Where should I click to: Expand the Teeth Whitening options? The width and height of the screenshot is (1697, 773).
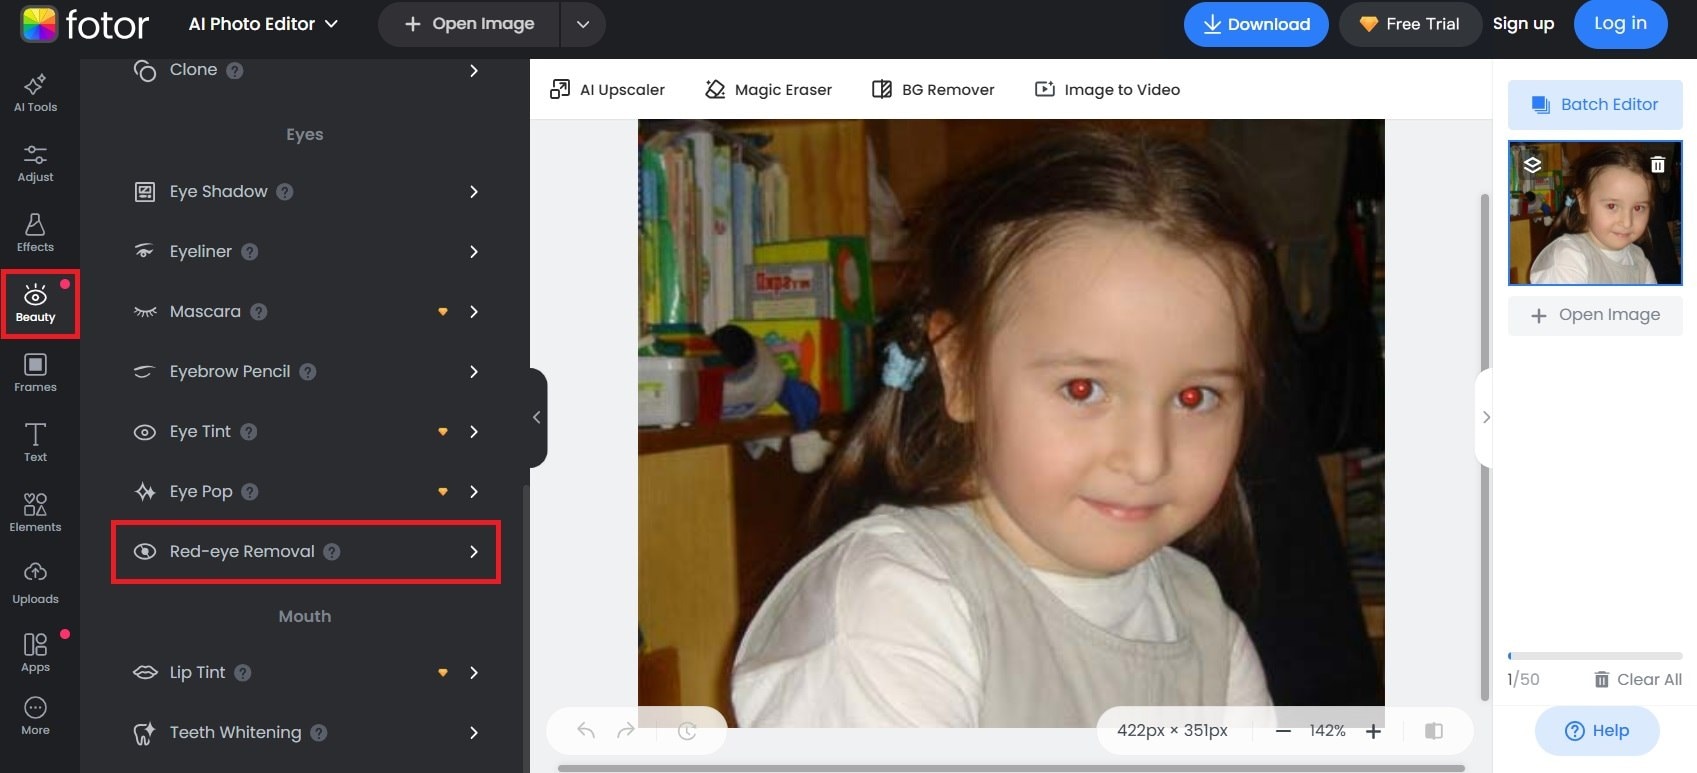coord(474,732)
